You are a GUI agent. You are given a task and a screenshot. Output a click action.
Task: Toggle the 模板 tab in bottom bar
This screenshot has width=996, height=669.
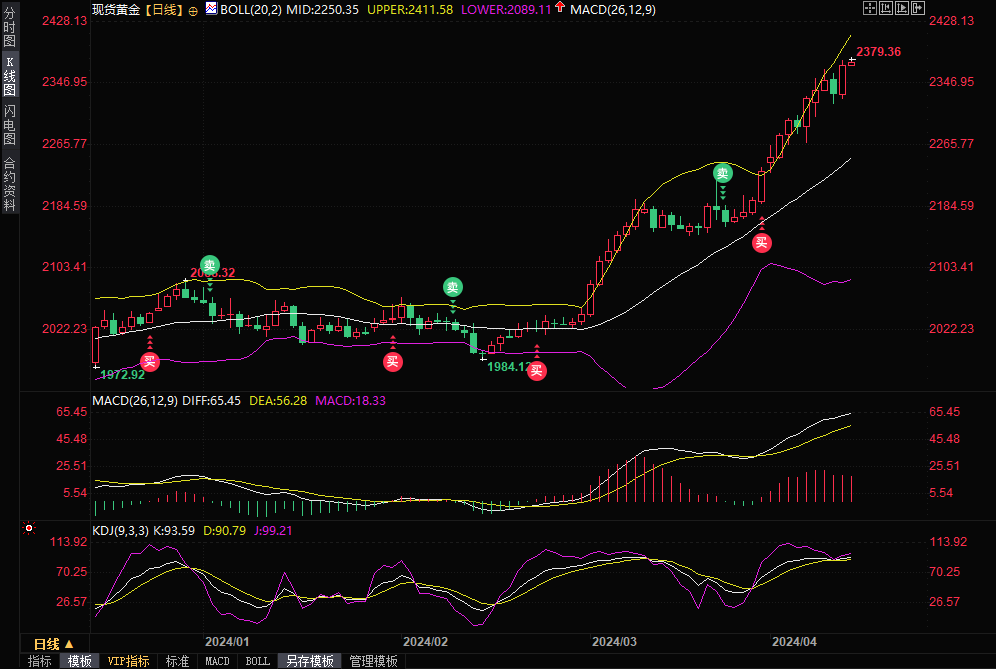(x=79, y=661)
